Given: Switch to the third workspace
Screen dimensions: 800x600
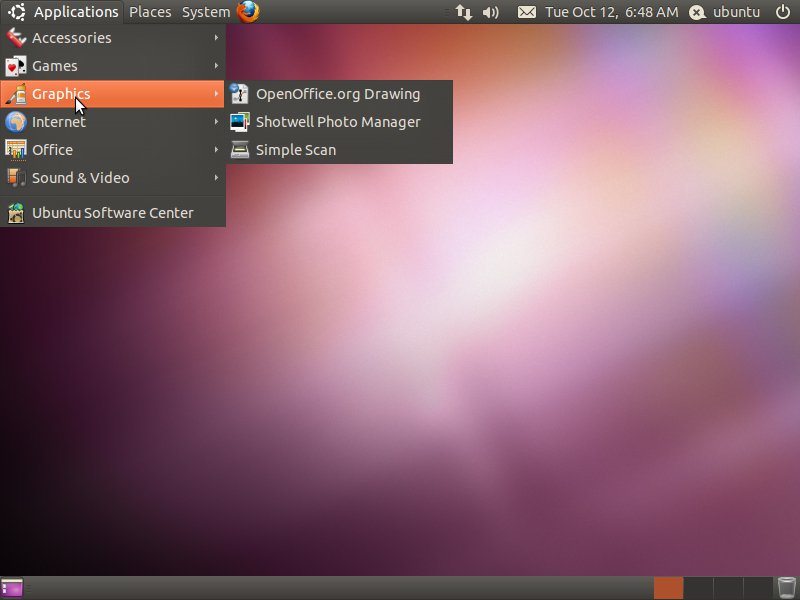Looking at the screenshot, I should tap(728, 588).
